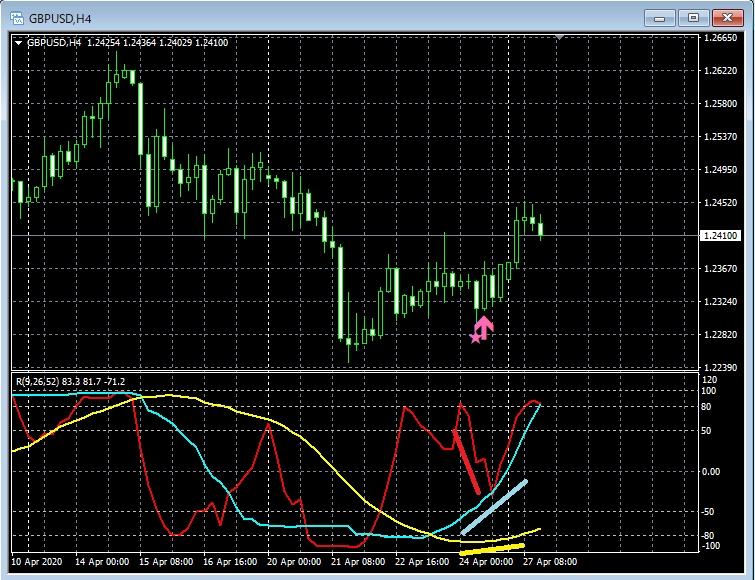Click the 1.26650 price scale label
755x580 pixels.
point(721,38)
